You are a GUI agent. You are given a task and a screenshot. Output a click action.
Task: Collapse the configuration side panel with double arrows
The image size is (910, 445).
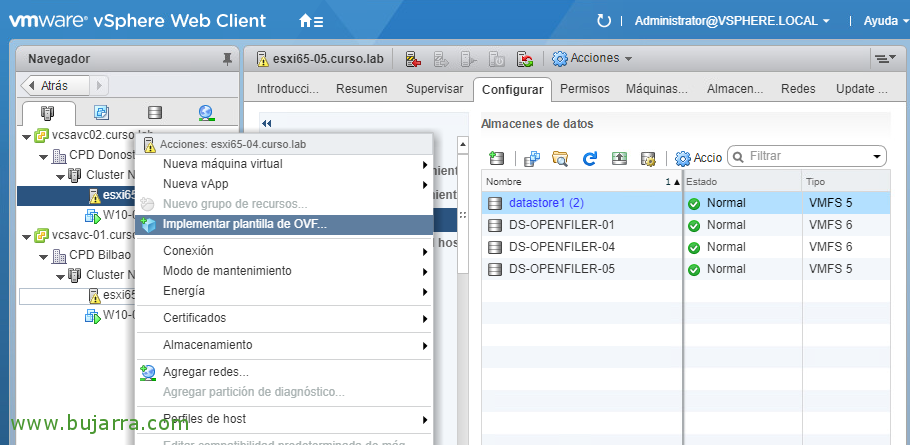(266, 124)
